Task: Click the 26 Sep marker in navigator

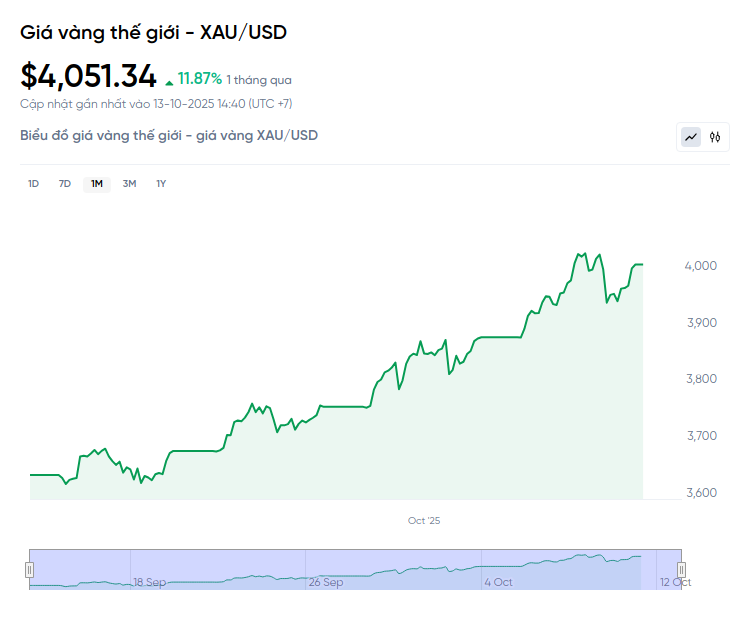Action: point(326,582)
